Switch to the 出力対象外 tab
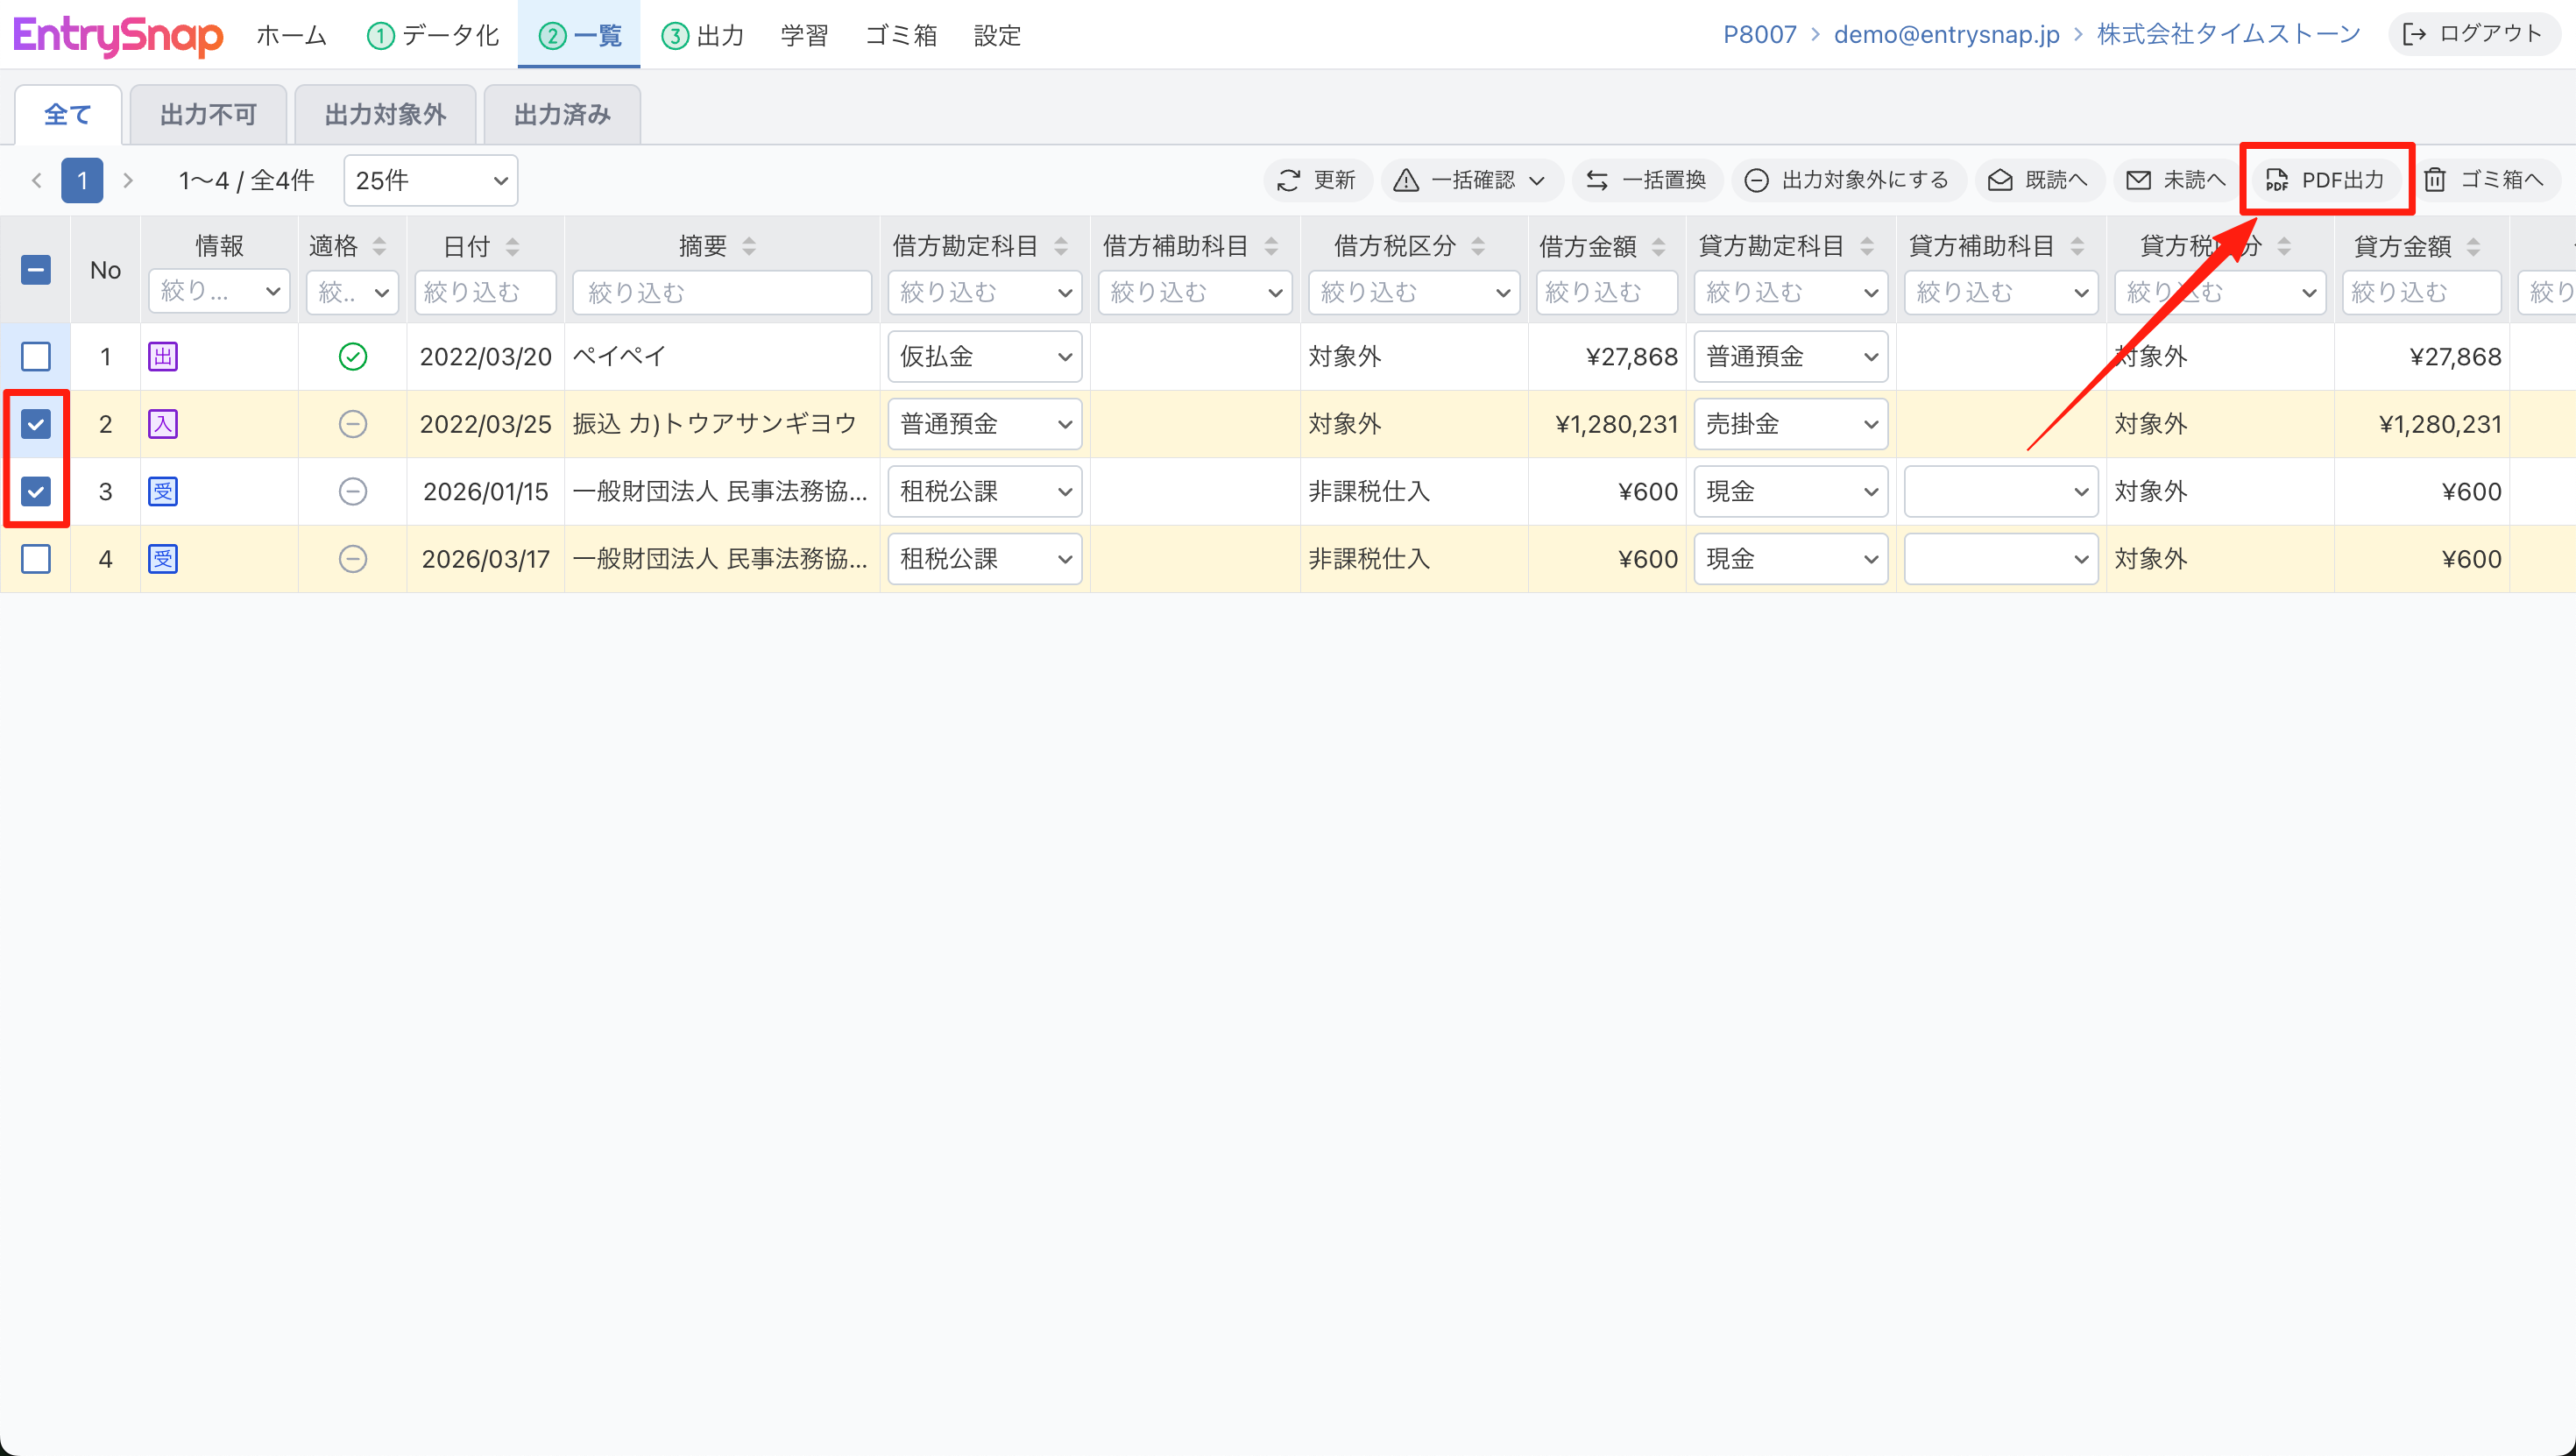Viewport: 2576px width, 1456px height. 385,114
